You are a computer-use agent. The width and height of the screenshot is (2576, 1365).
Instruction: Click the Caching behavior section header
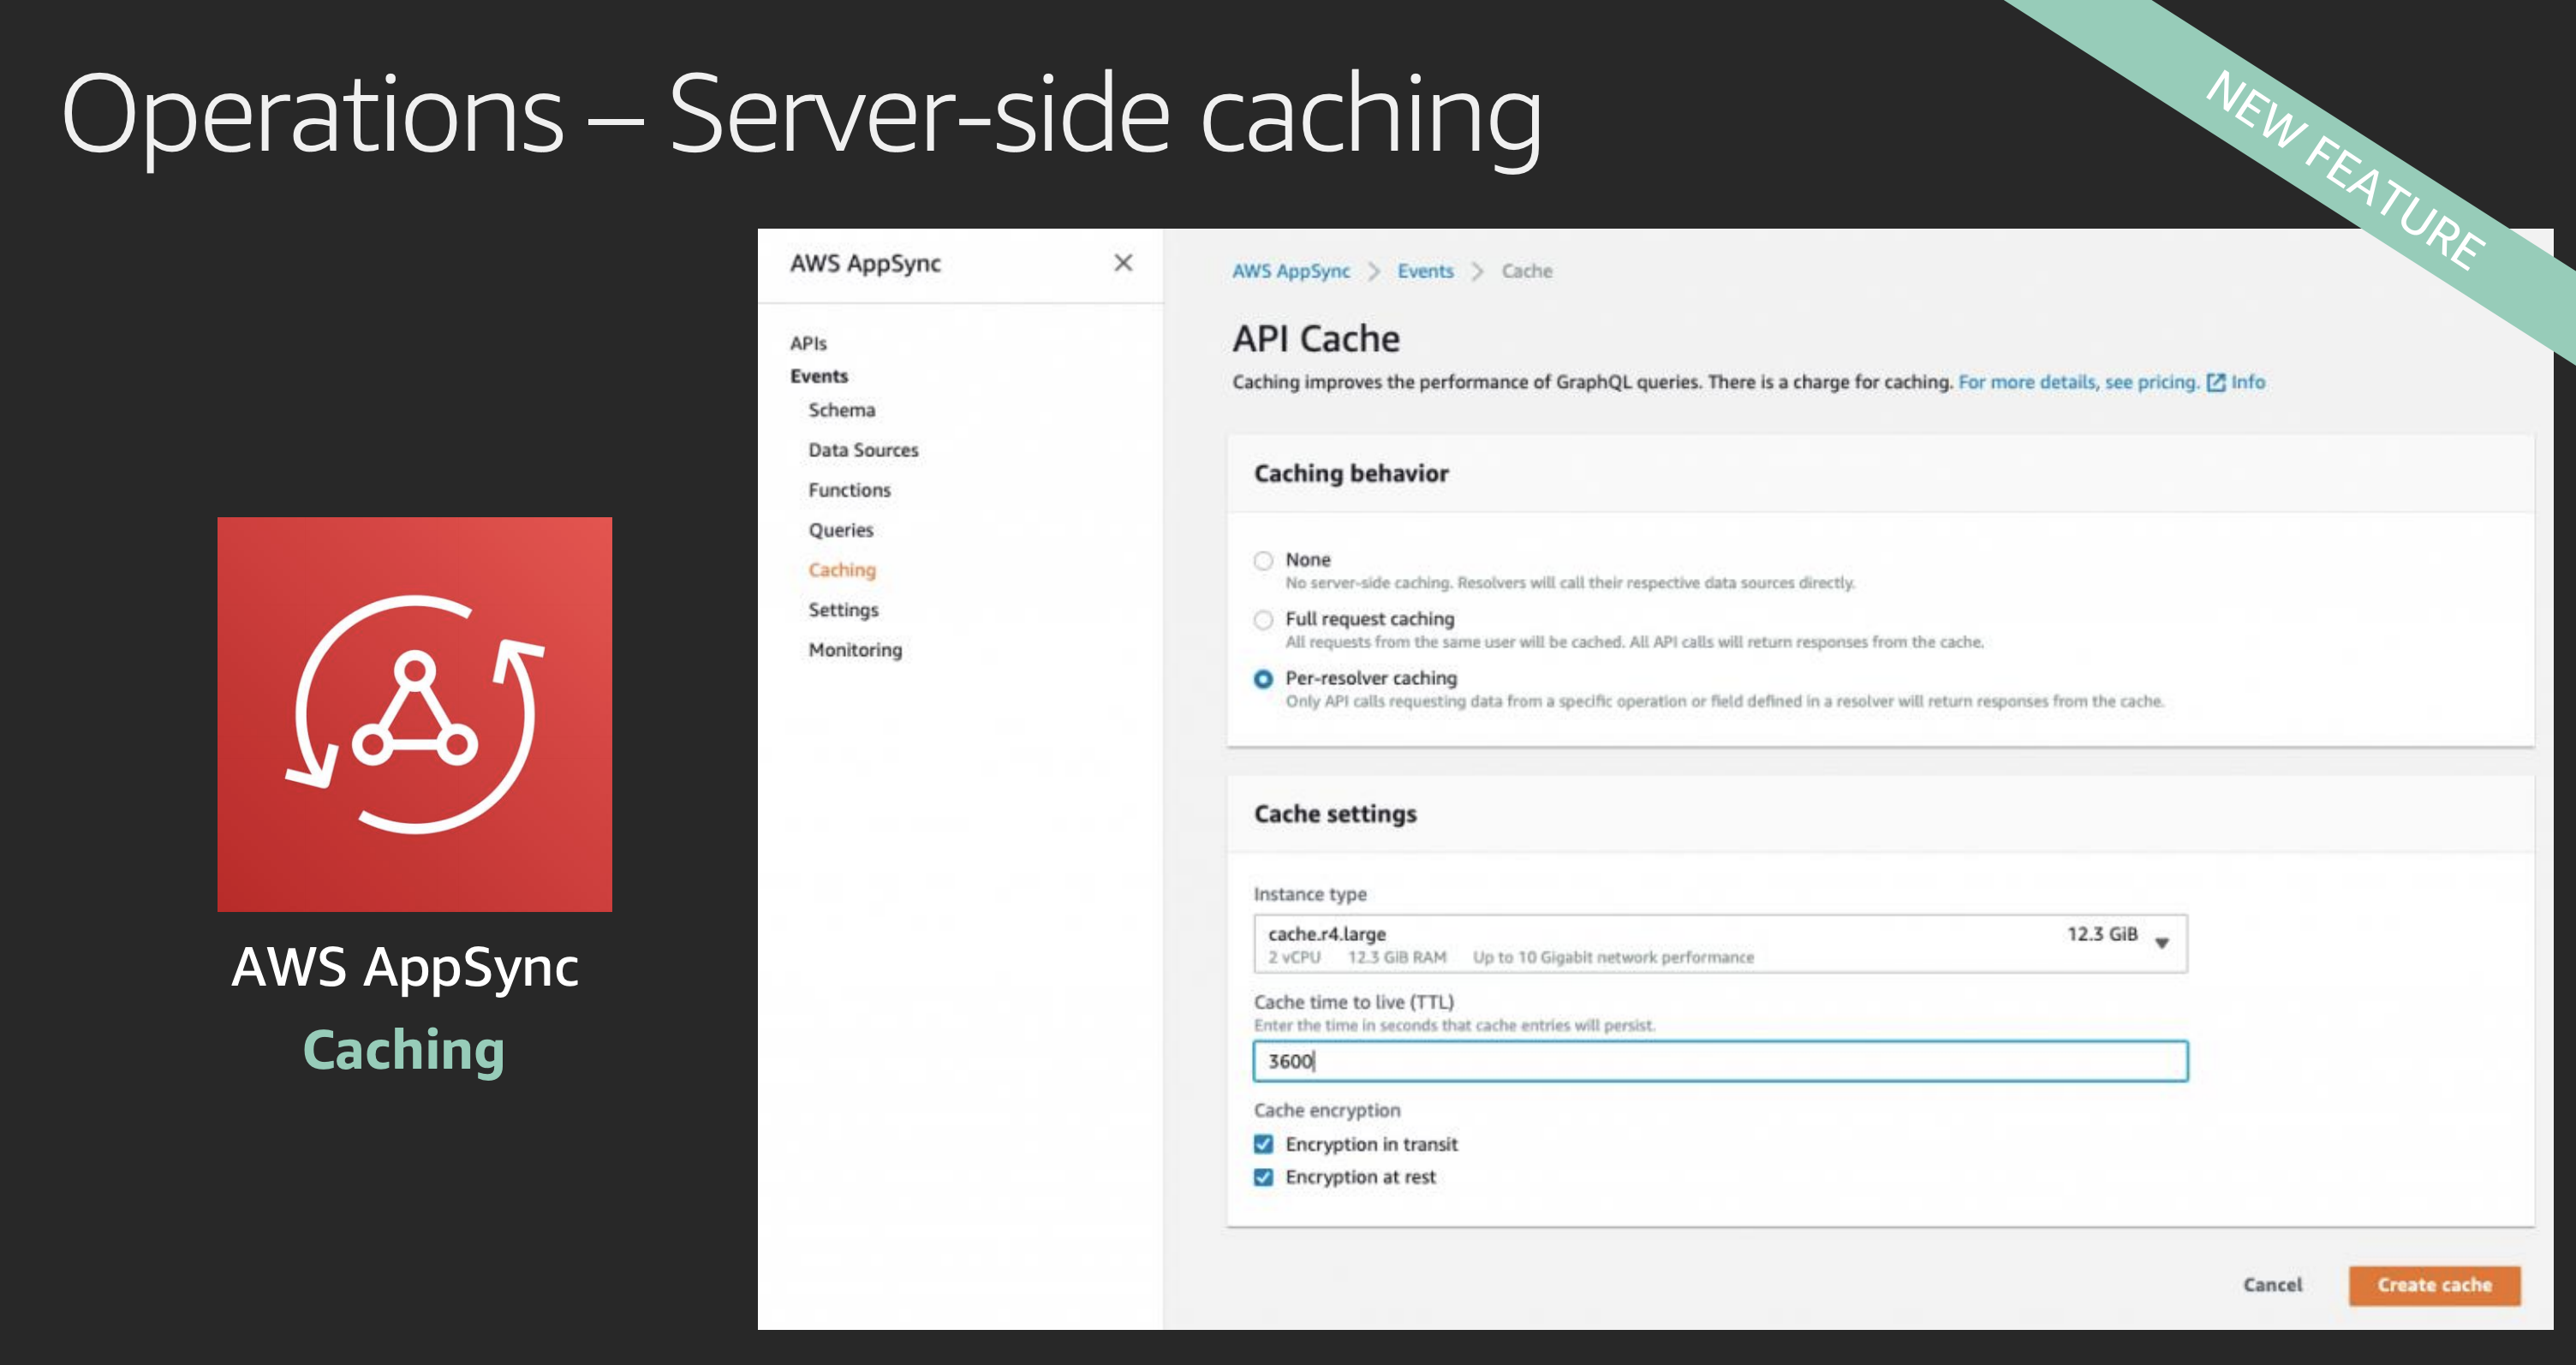[1351, 473]
